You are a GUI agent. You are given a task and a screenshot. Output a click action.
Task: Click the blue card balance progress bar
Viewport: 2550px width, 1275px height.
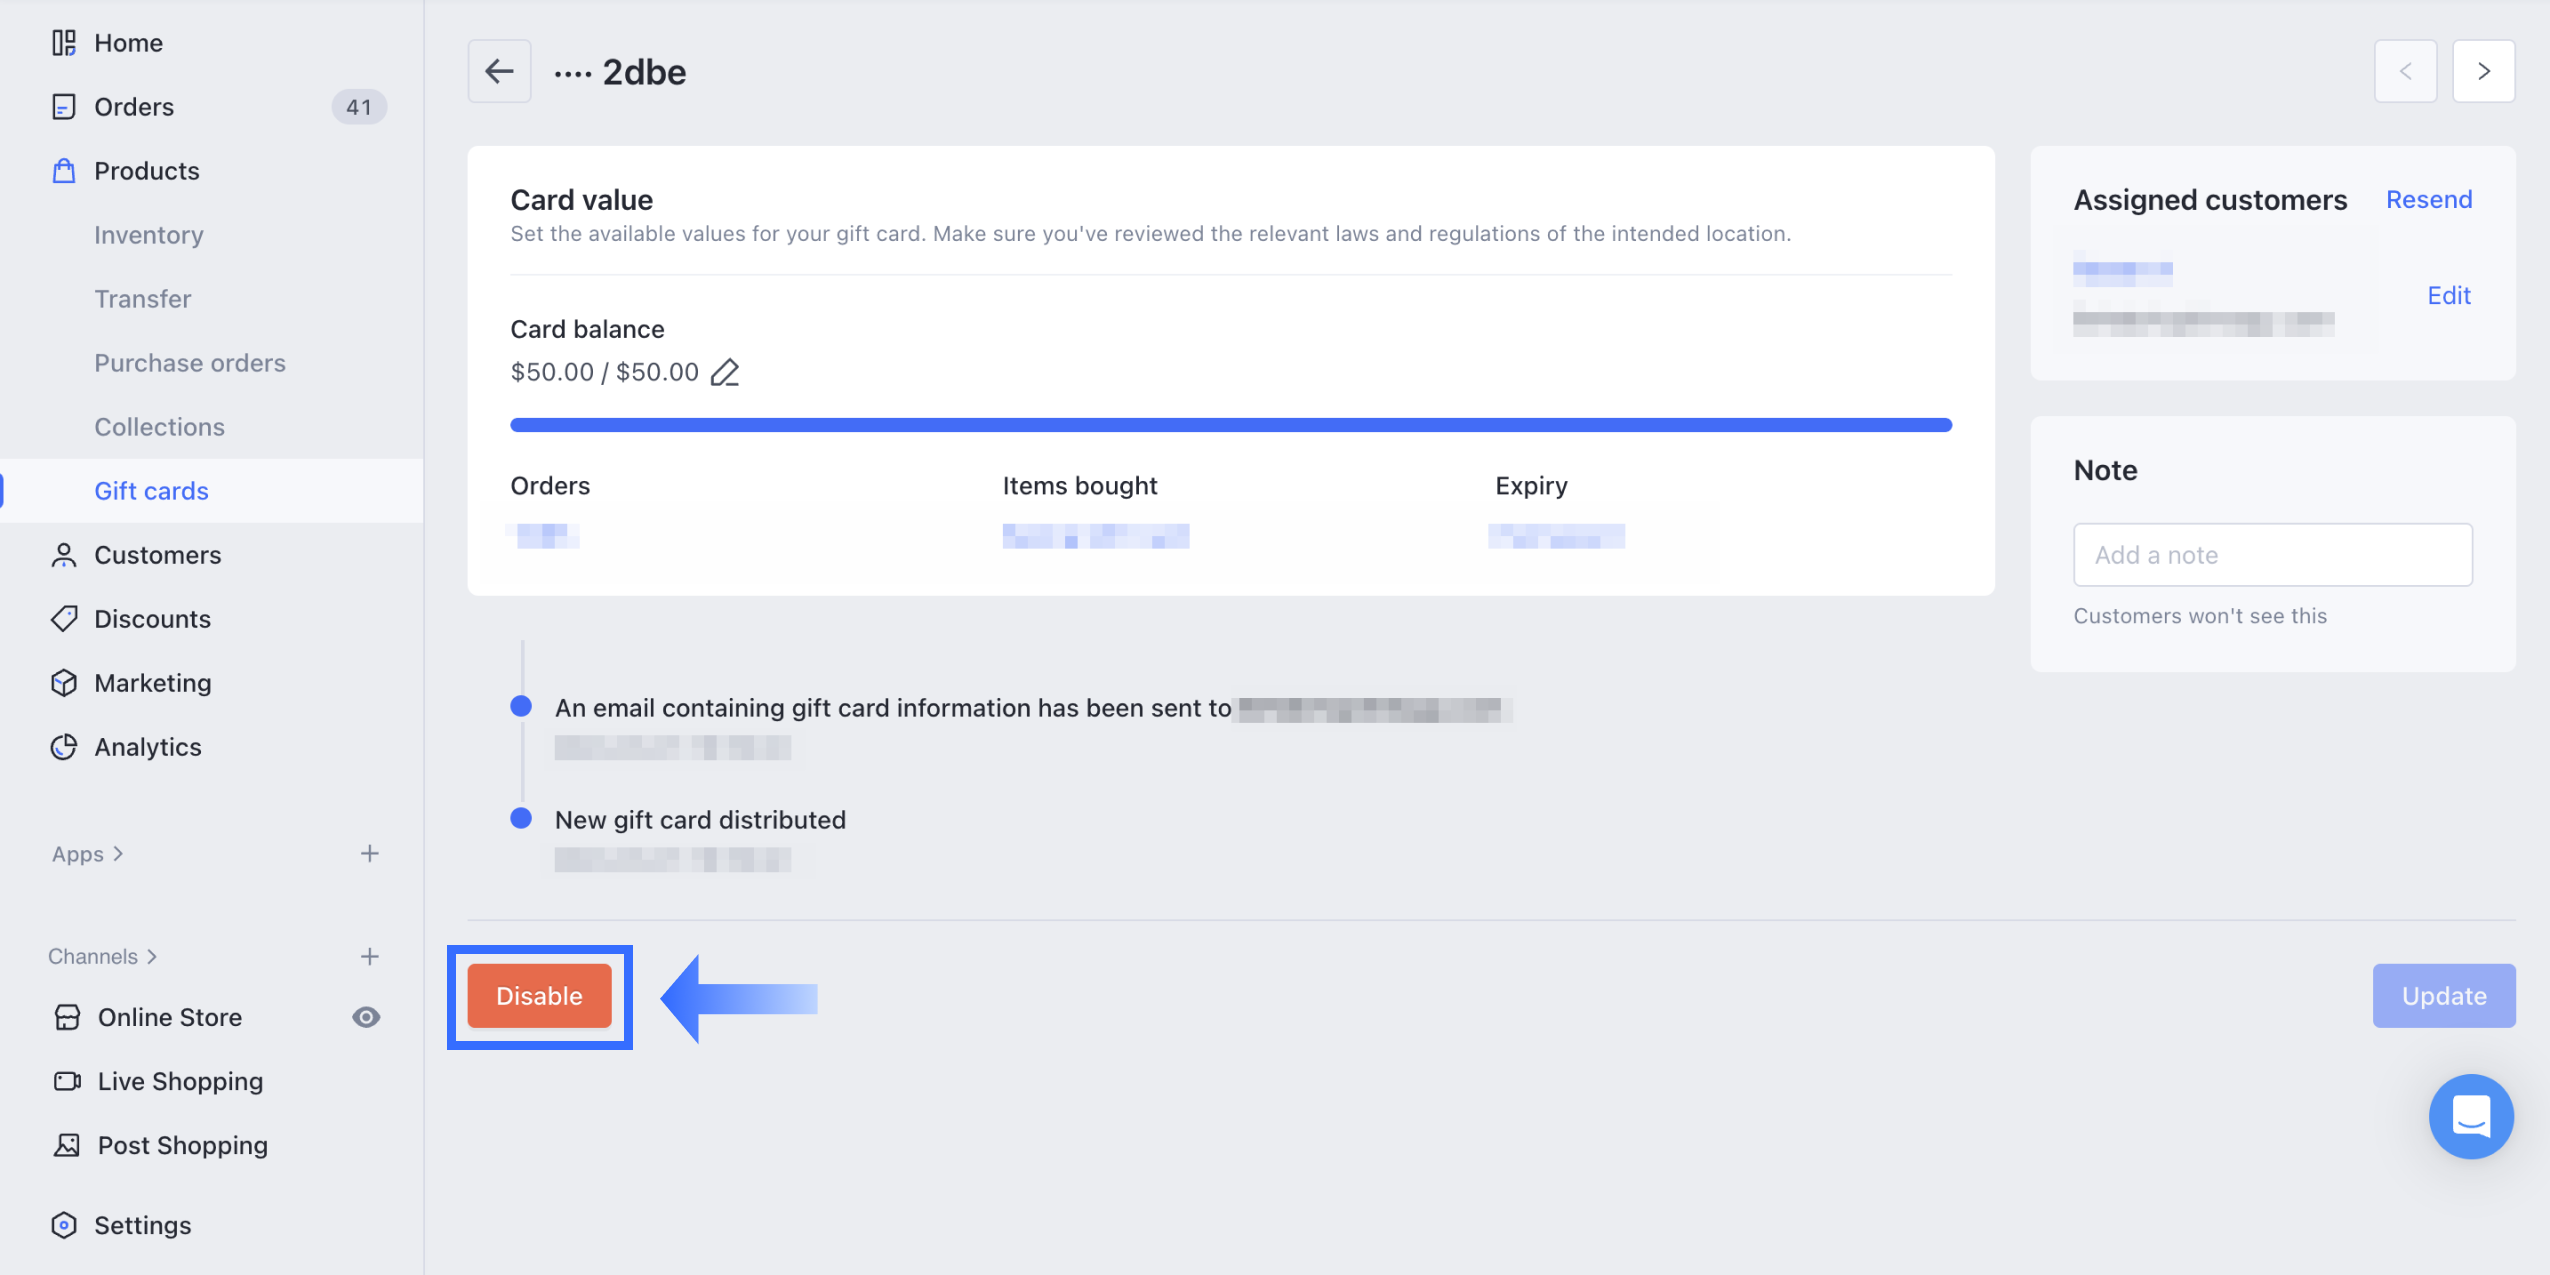1230,425
